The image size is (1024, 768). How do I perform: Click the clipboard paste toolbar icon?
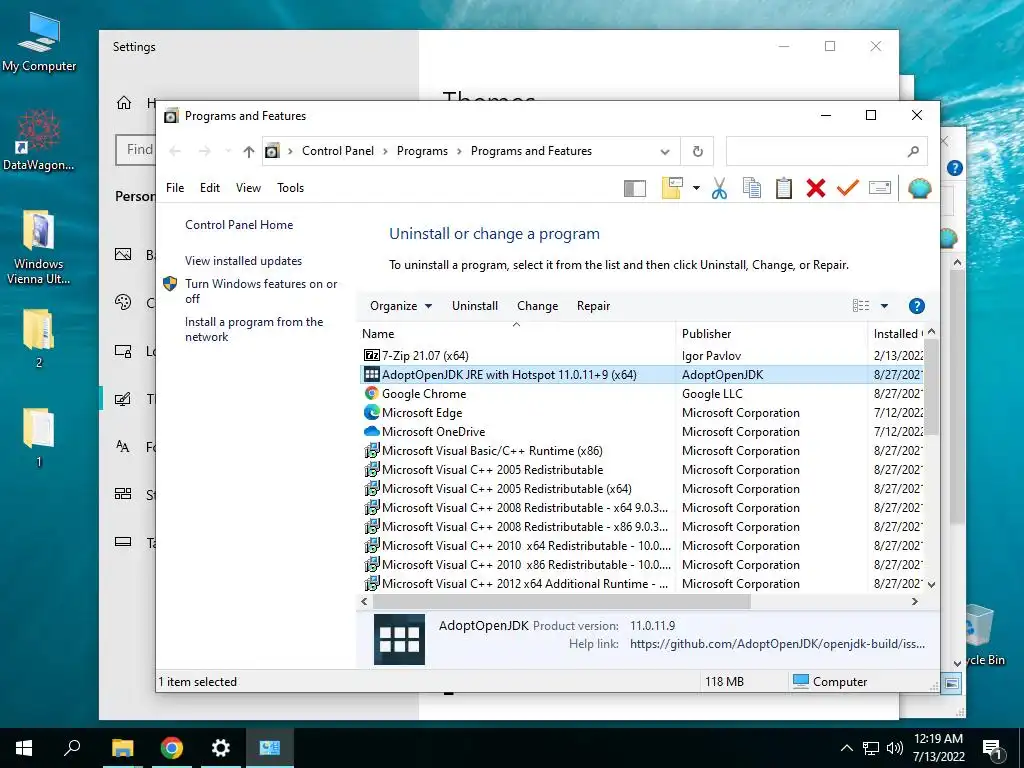(784, 188)
